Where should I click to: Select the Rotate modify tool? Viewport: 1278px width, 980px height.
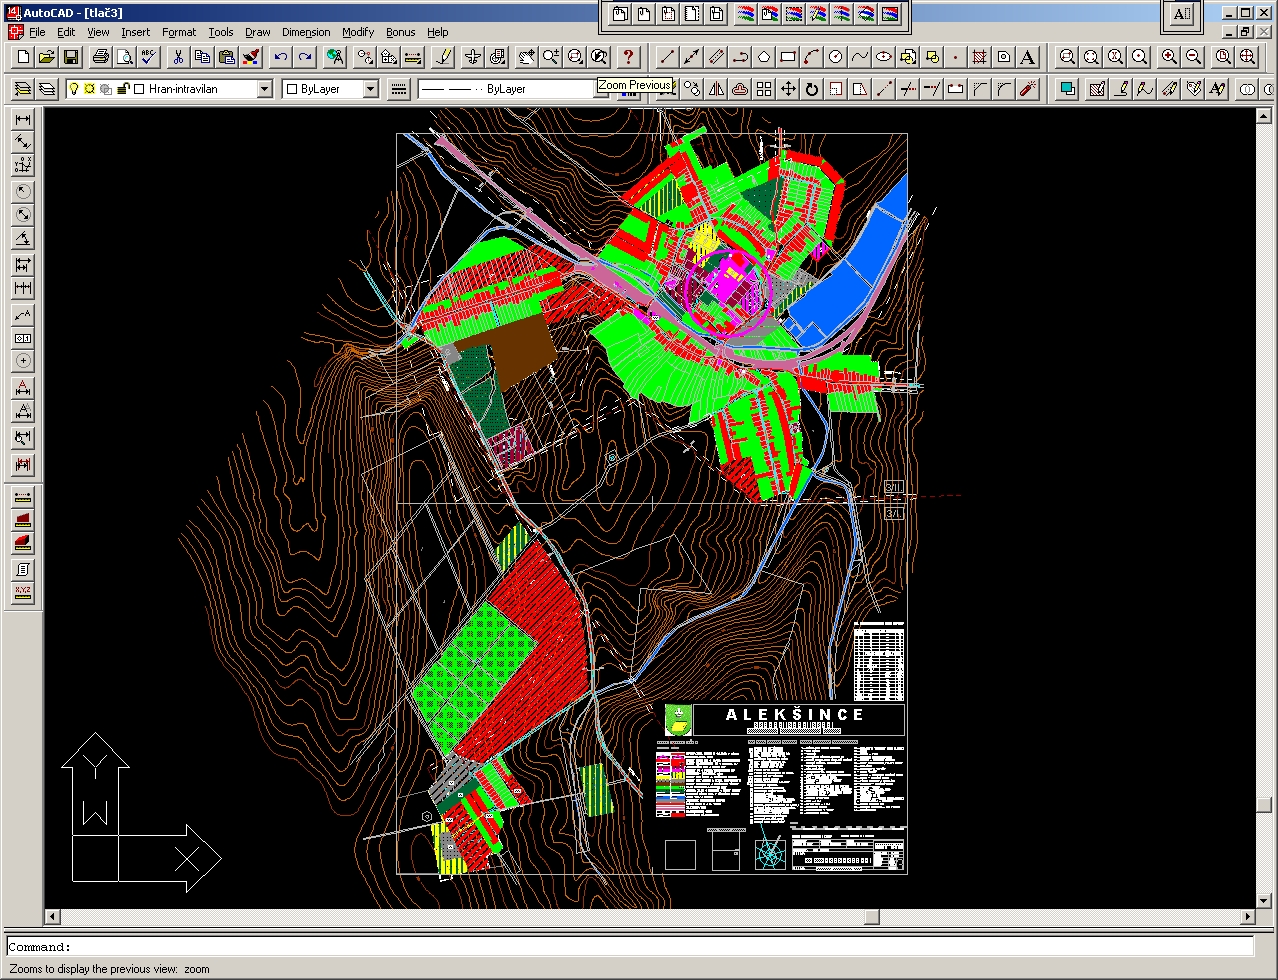tap(812, 90)
